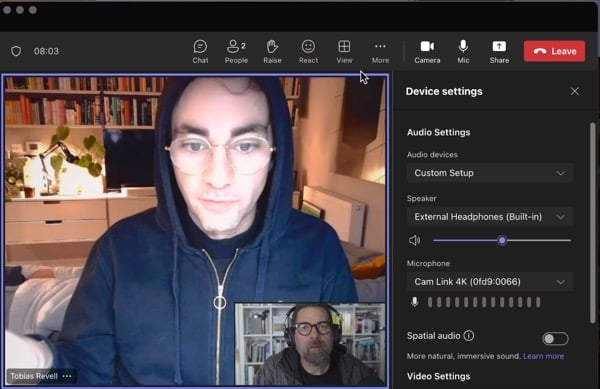Click the microphone level icon

(414, 302)
